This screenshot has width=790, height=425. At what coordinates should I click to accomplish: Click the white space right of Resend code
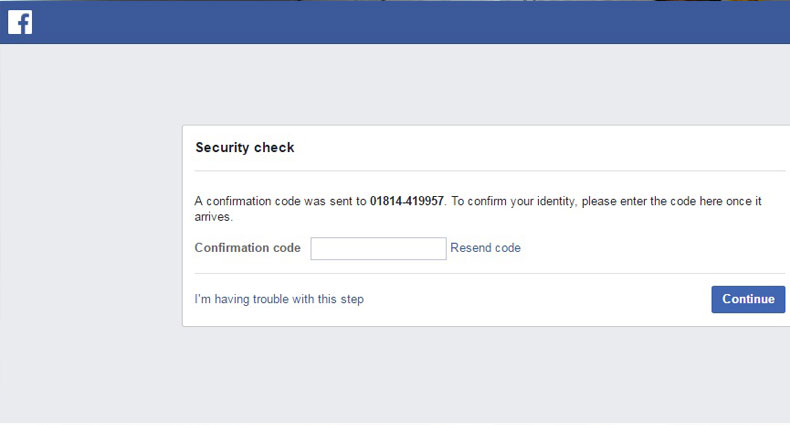650,248
